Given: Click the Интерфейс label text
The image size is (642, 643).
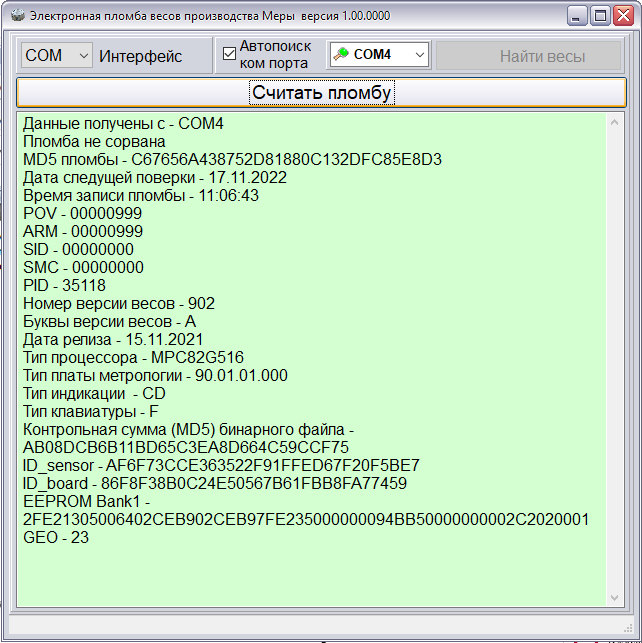Looking at the screenshot, I should coord(140,56).
